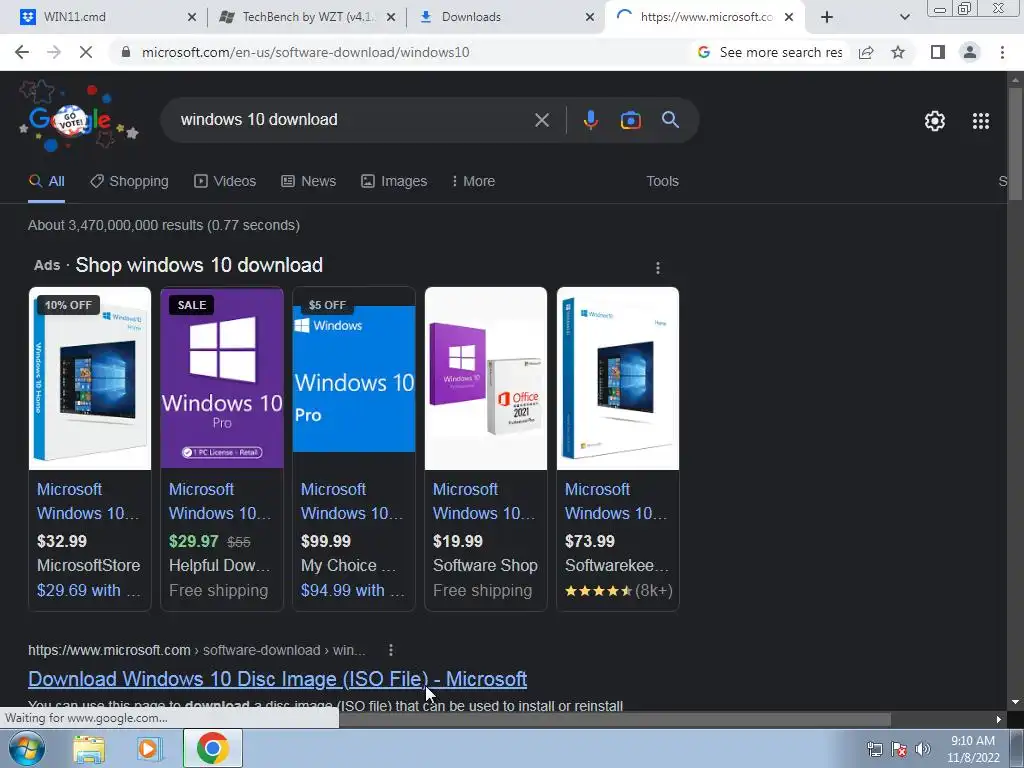This screenshot has height=768, width=1024.
Task: Click See more search results chip
Action: pos(770,52)
